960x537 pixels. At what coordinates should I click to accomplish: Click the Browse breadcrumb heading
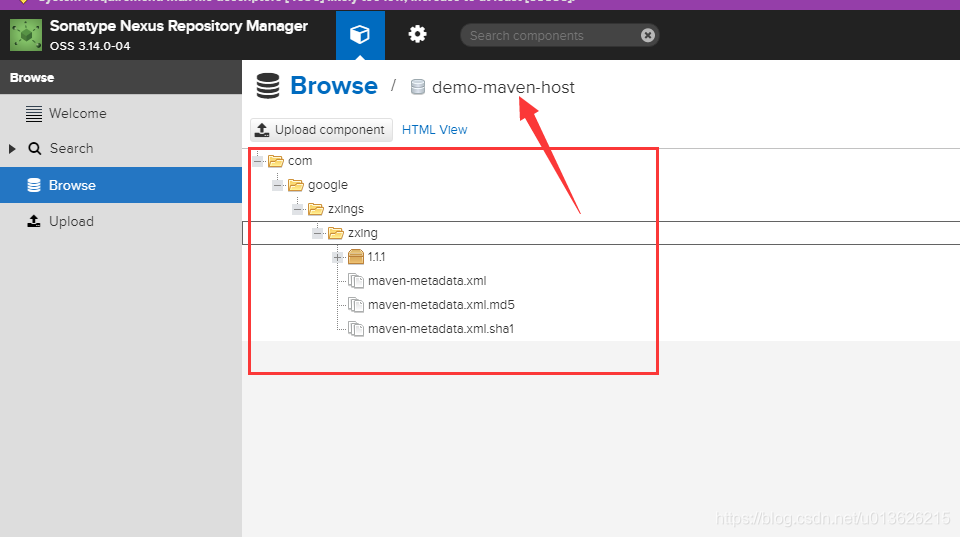[x=334, y=86]
